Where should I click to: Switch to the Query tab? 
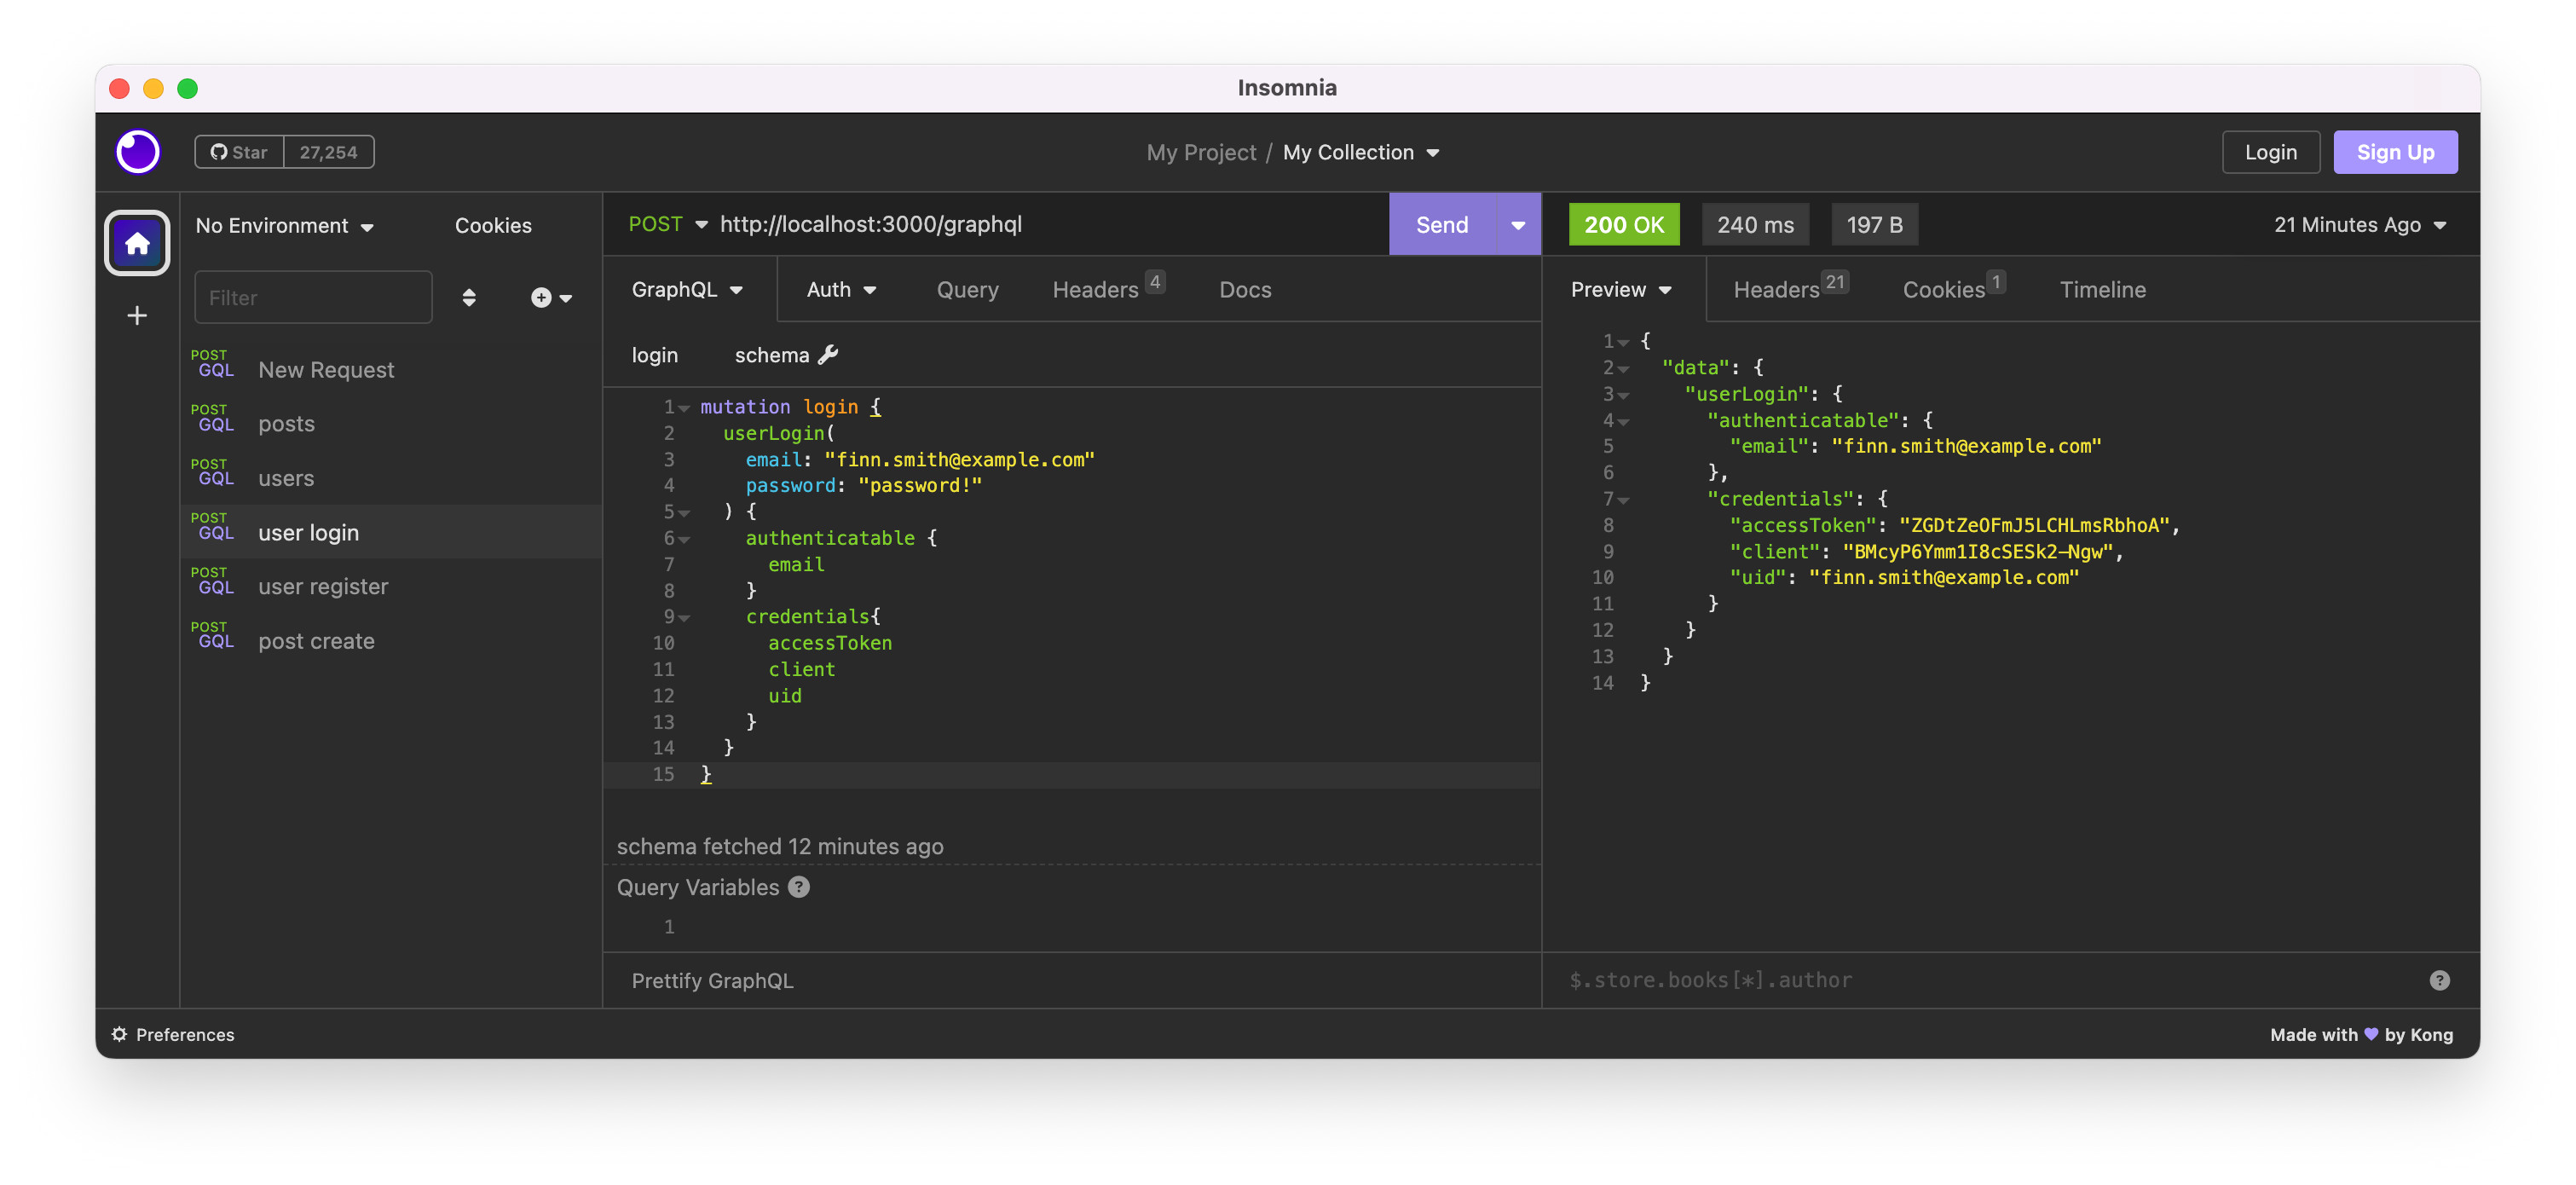967,290
